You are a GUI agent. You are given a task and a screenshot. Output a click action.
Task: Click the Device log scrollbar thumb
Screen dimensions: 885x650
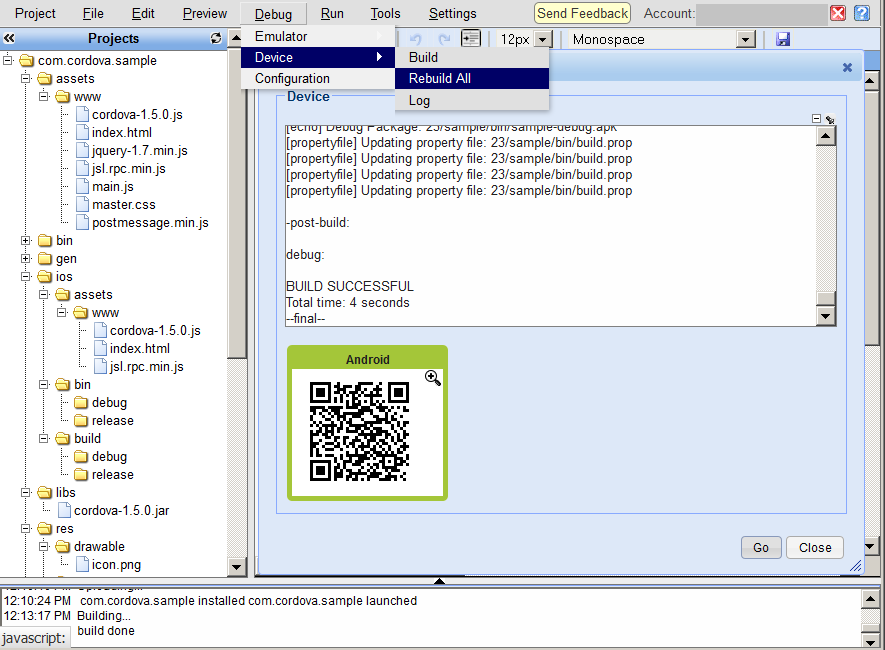(x=826, y=298)
